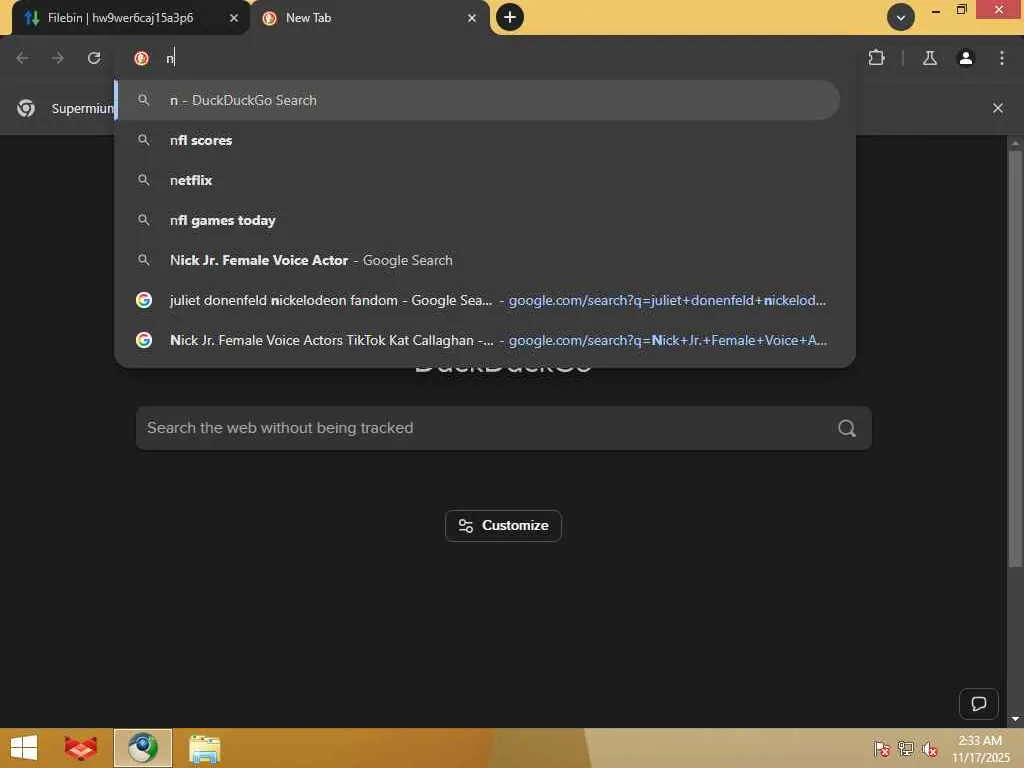Dismiss the Supermium infobar with X
This screenshot has height=768, width=1024.
click(997, 108)
